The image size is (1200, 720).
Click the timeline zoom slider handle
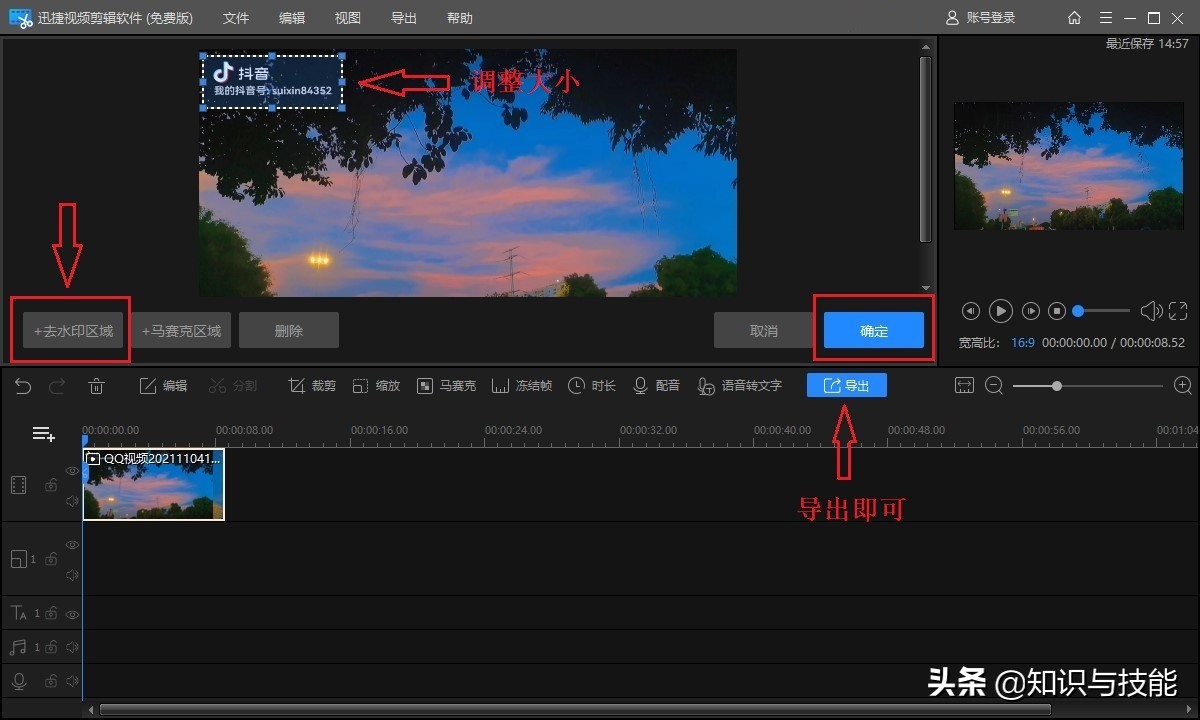tap(1056, 386)
